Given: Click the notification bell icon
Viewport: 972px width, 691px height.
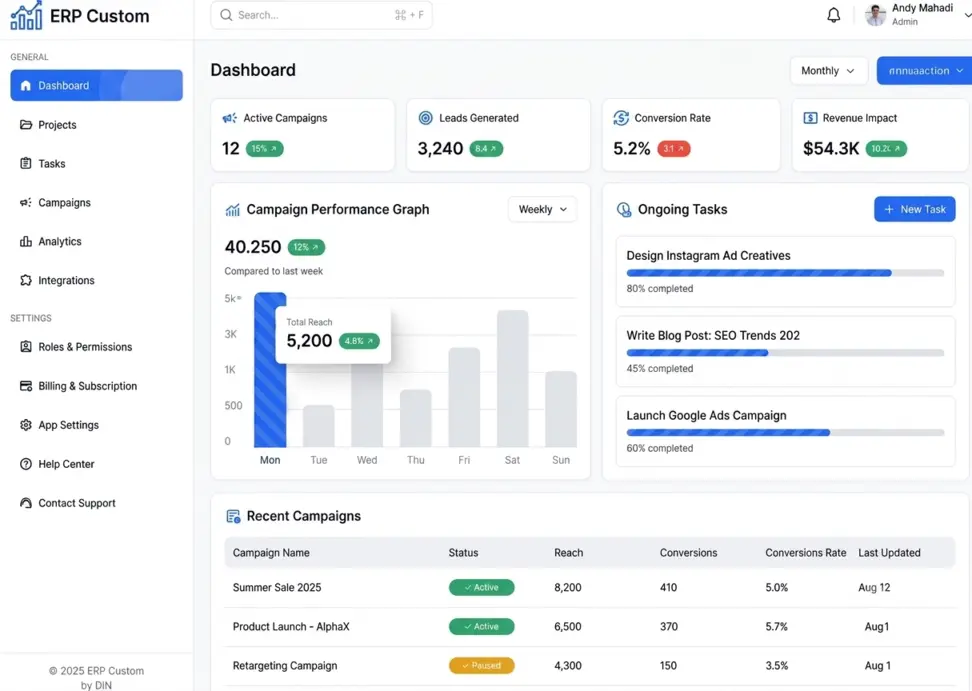Looking at the screenshot, I should pos(834,15).
